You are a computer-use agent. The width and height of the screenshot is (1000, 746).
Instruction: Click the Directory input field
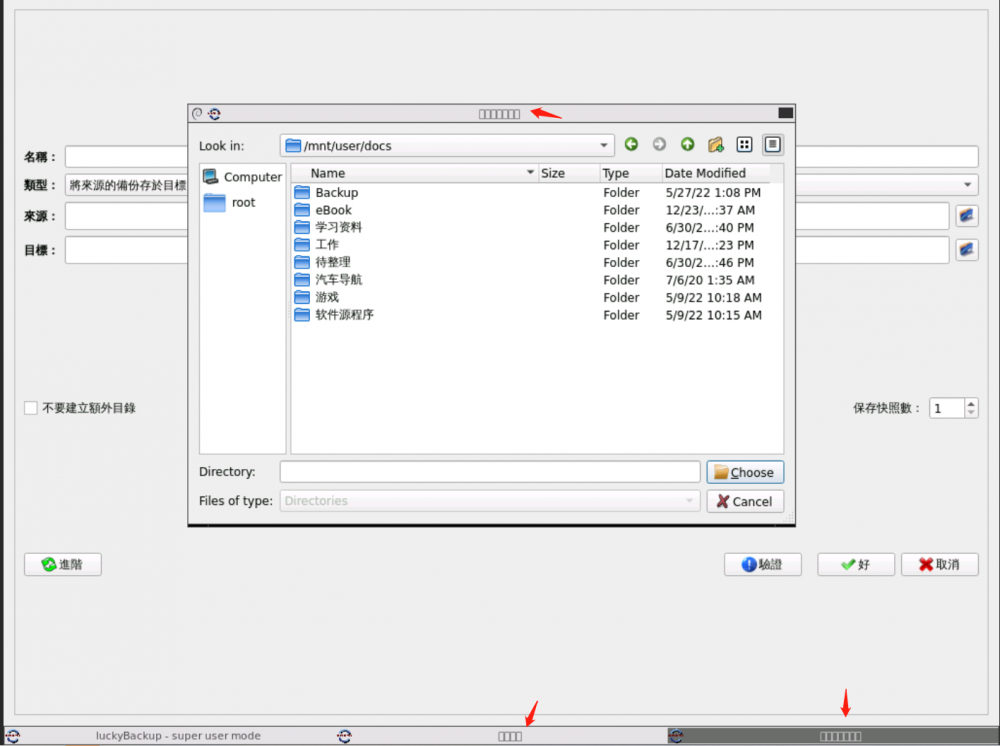(490, 472)
